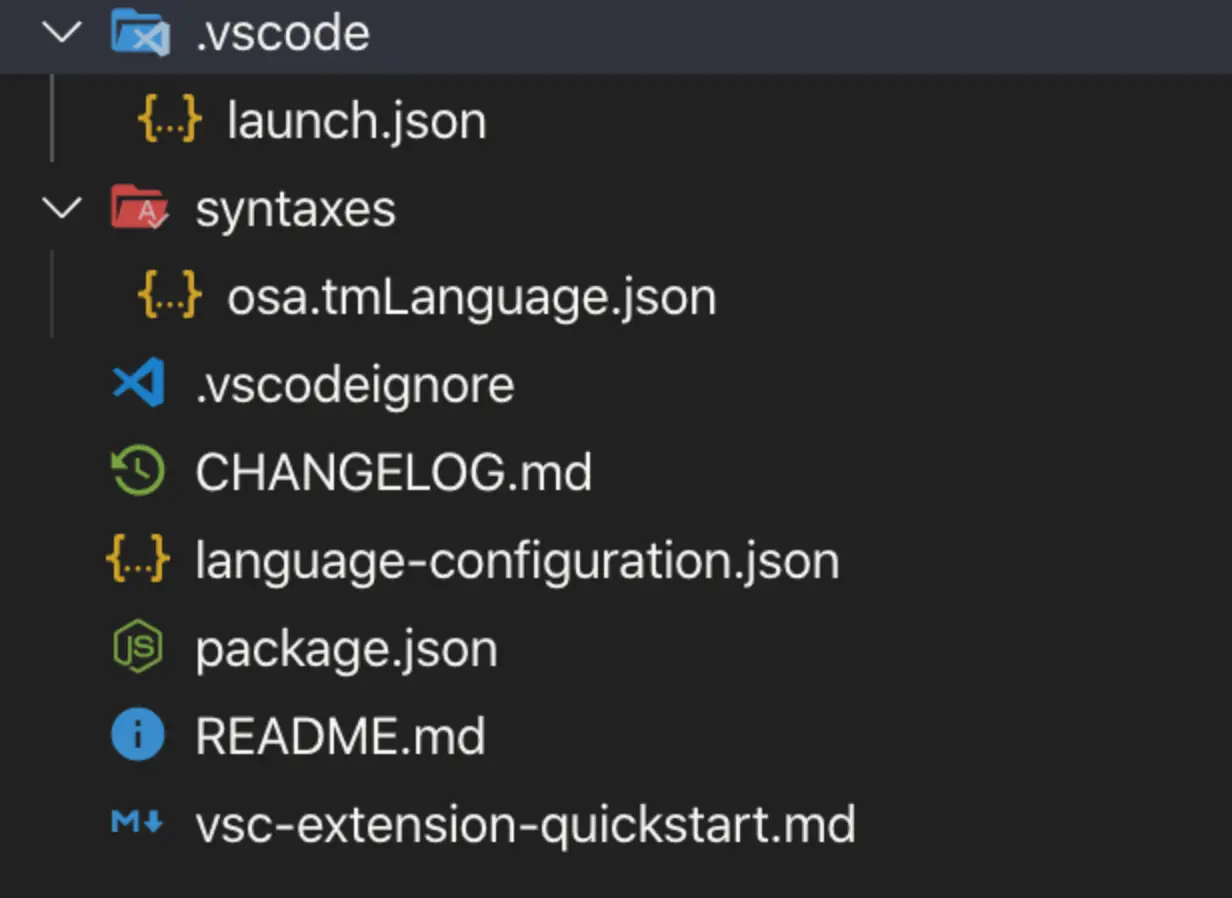Open the .vscodeignore file
Viewport: 1232px width, 898px height.
[355, 386]
